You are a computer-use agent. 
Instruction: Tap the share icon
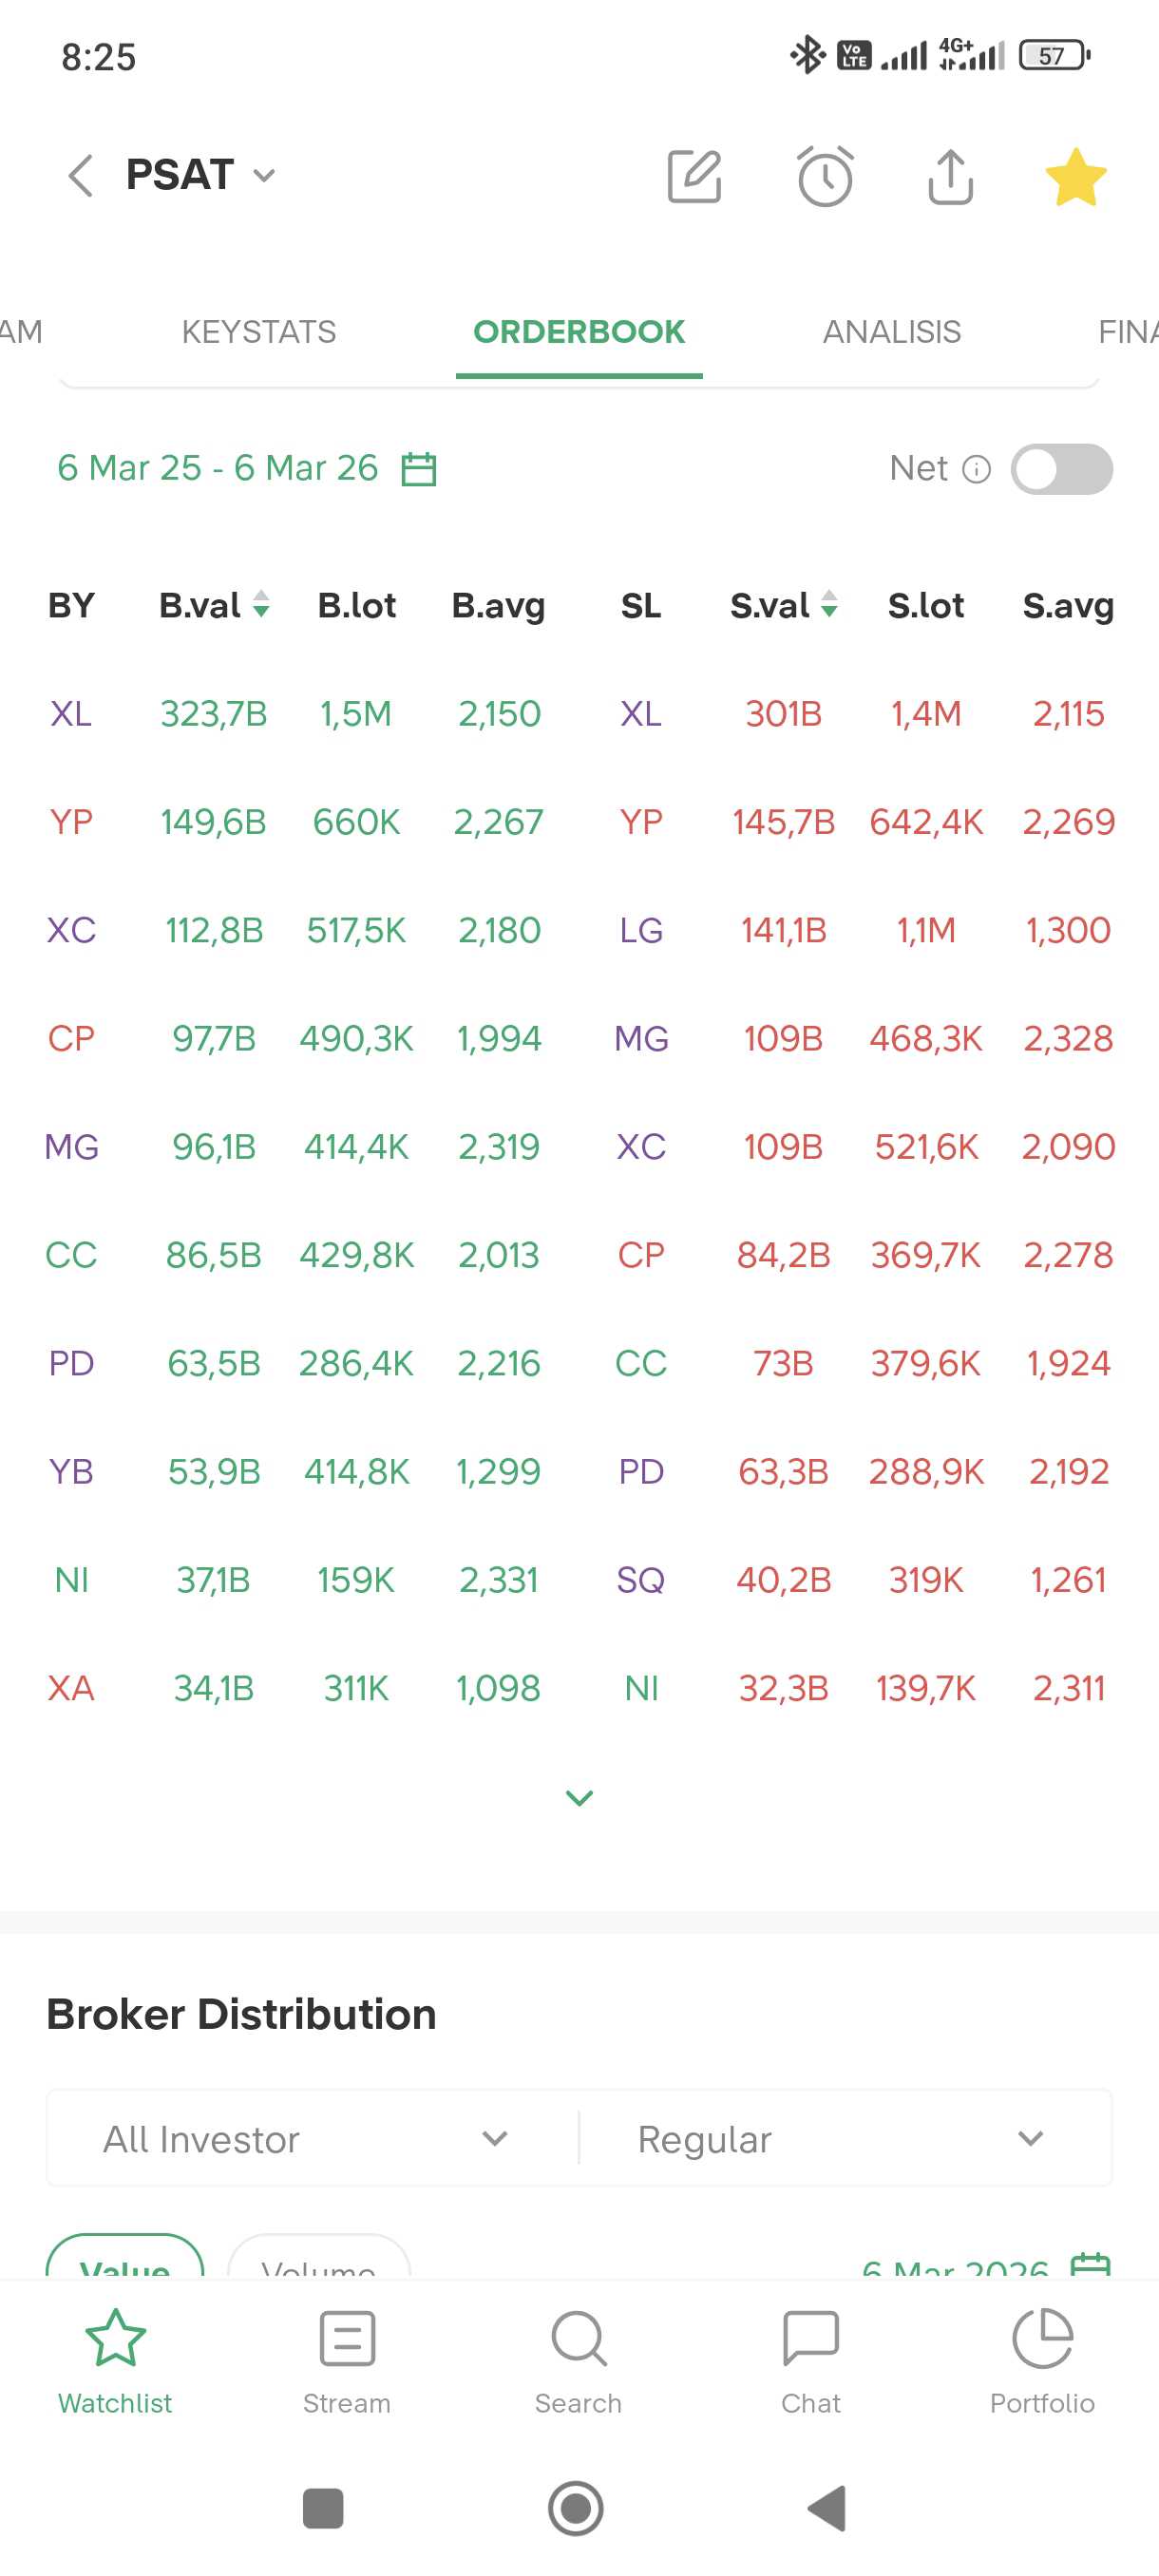coord(950,177)
